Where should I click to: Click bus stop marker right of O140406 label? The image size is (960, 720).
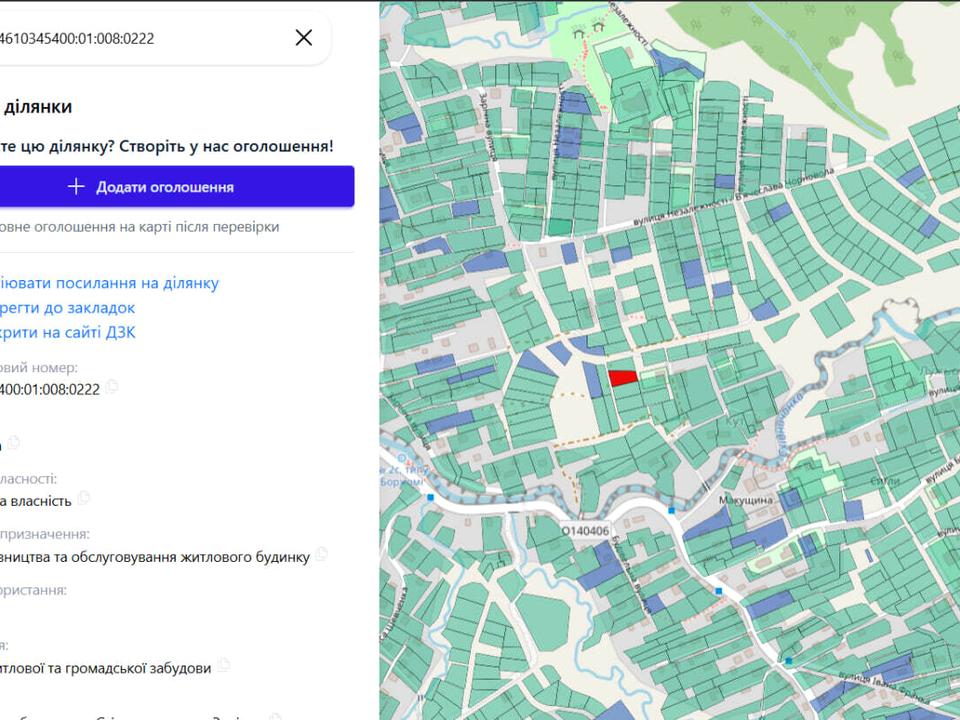[x=671, y=510]
